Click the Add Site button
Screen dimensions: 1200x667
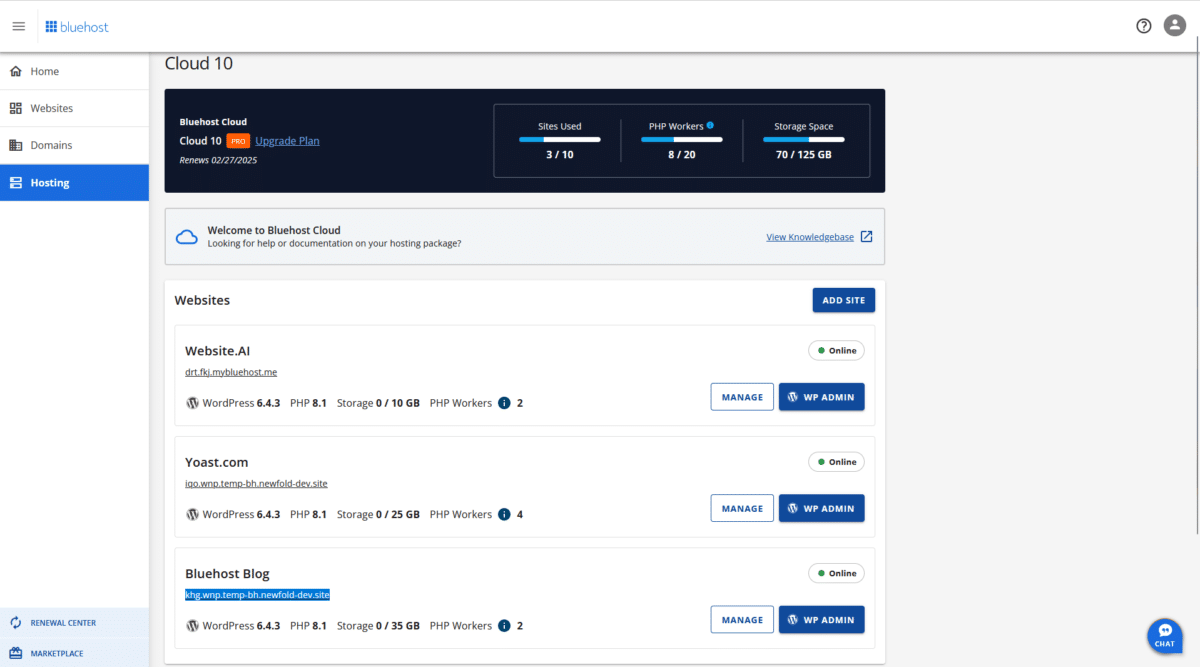coord(843,300)
